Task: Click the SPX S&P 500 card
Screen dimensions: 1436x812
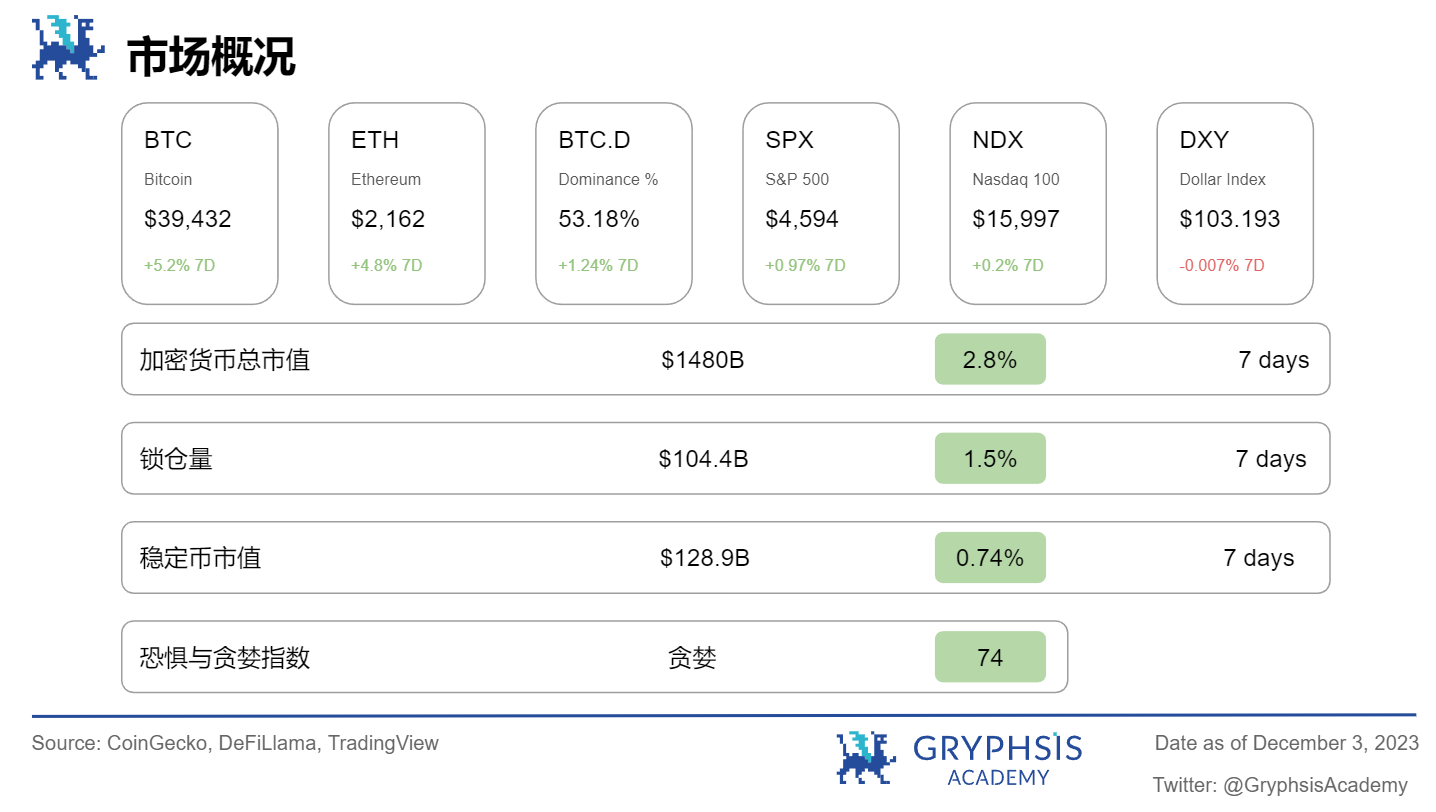Action: click(820, 203)
